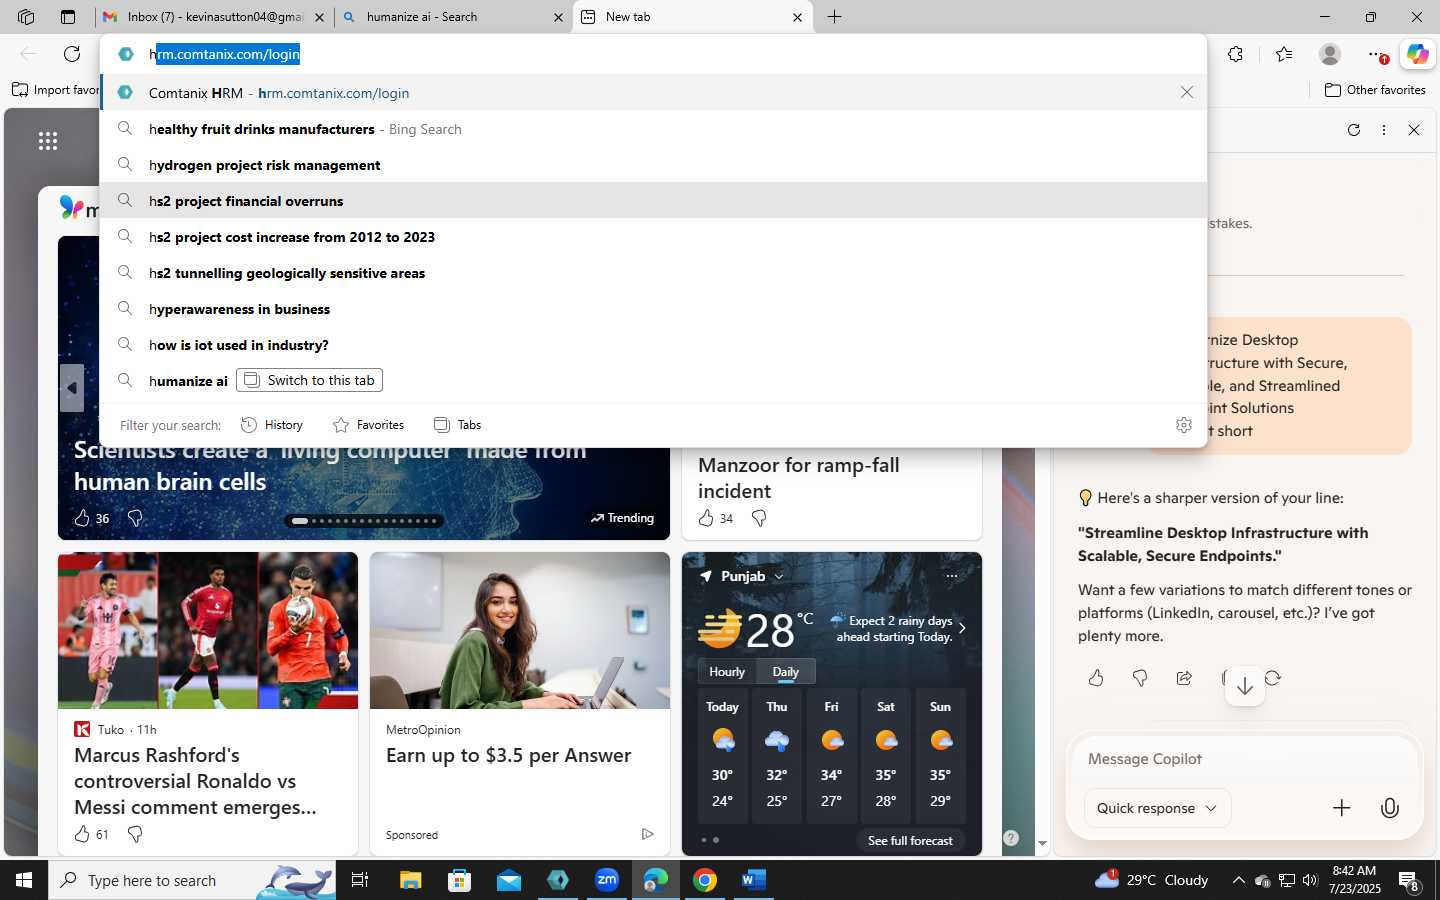
Task: Switch weather view to Daily
Action: (786, 672)
